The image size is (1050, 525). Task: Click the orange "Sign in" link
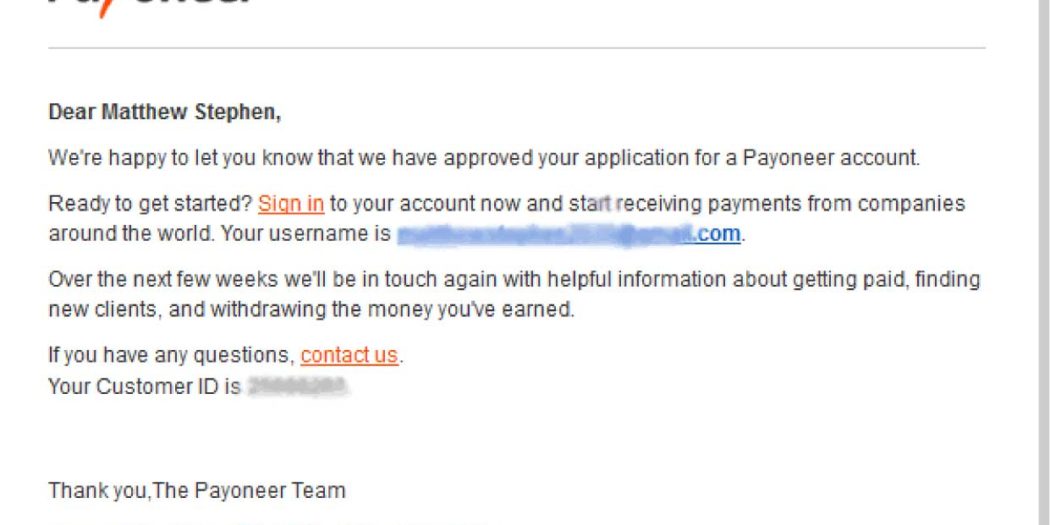click(x=291, y=204)
